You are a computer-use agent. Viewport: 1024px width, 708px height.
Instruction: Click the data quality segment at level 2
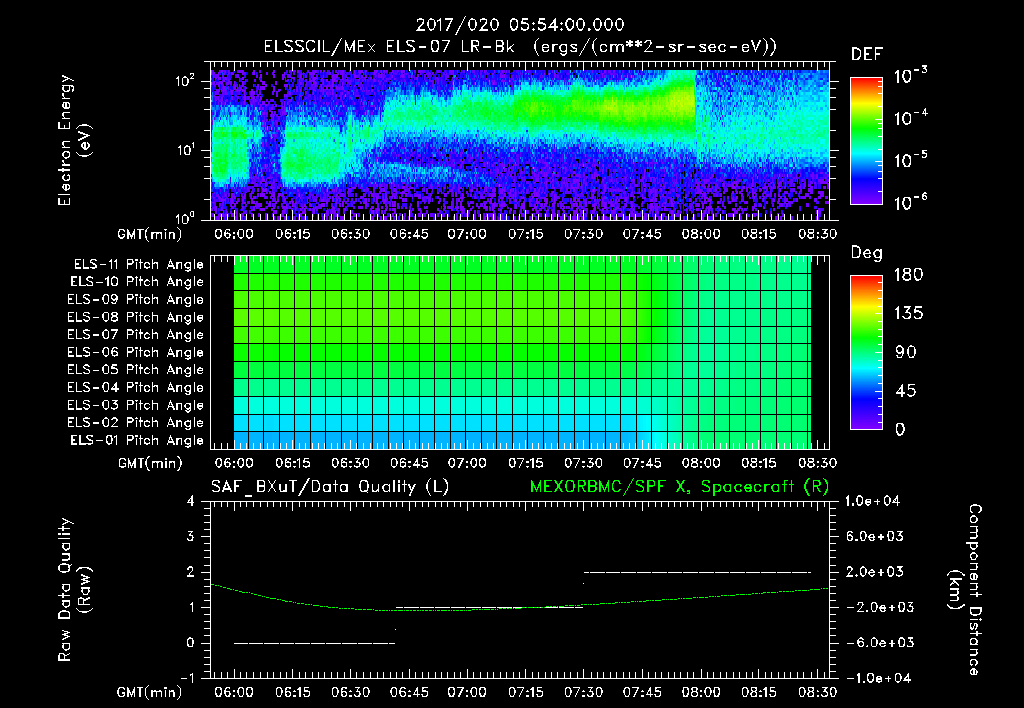click(x=697, y=572)
